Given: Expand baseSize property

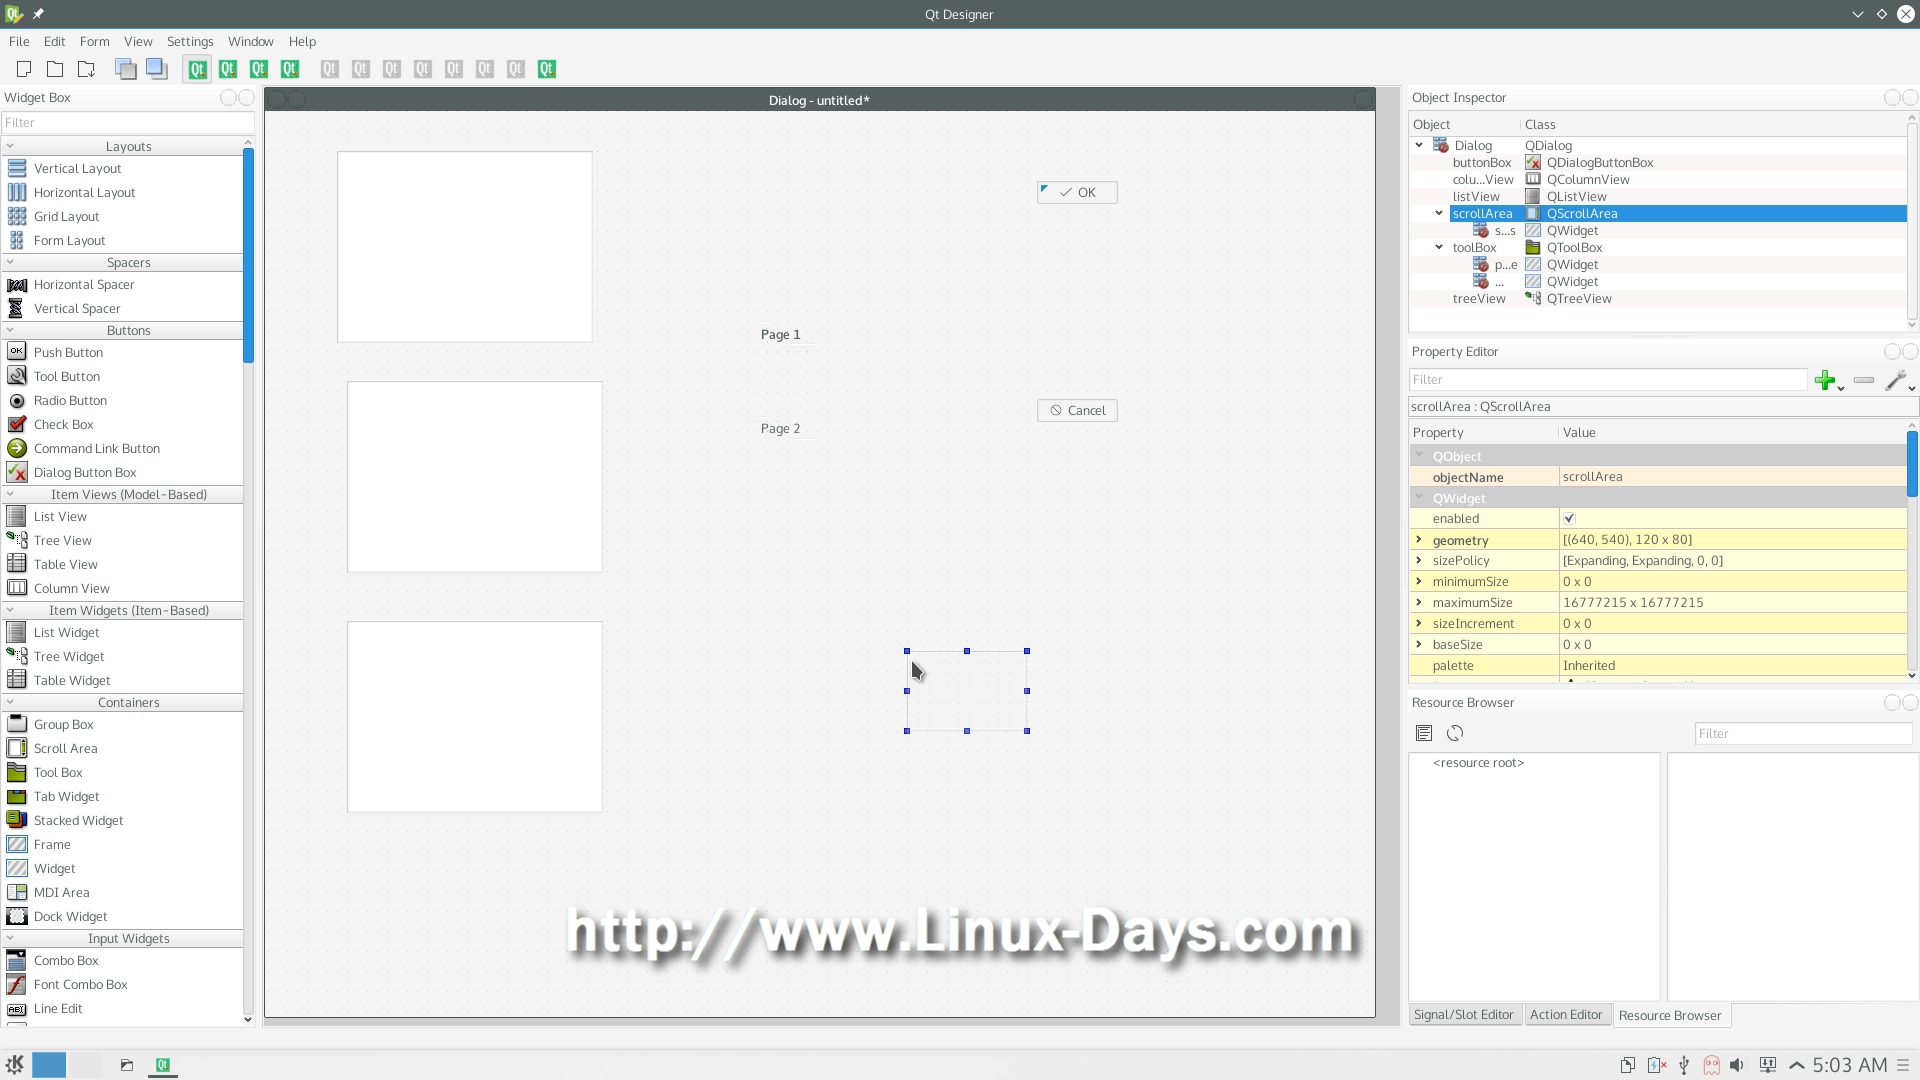Looking at the screenshot, I should coord(1418,644).
